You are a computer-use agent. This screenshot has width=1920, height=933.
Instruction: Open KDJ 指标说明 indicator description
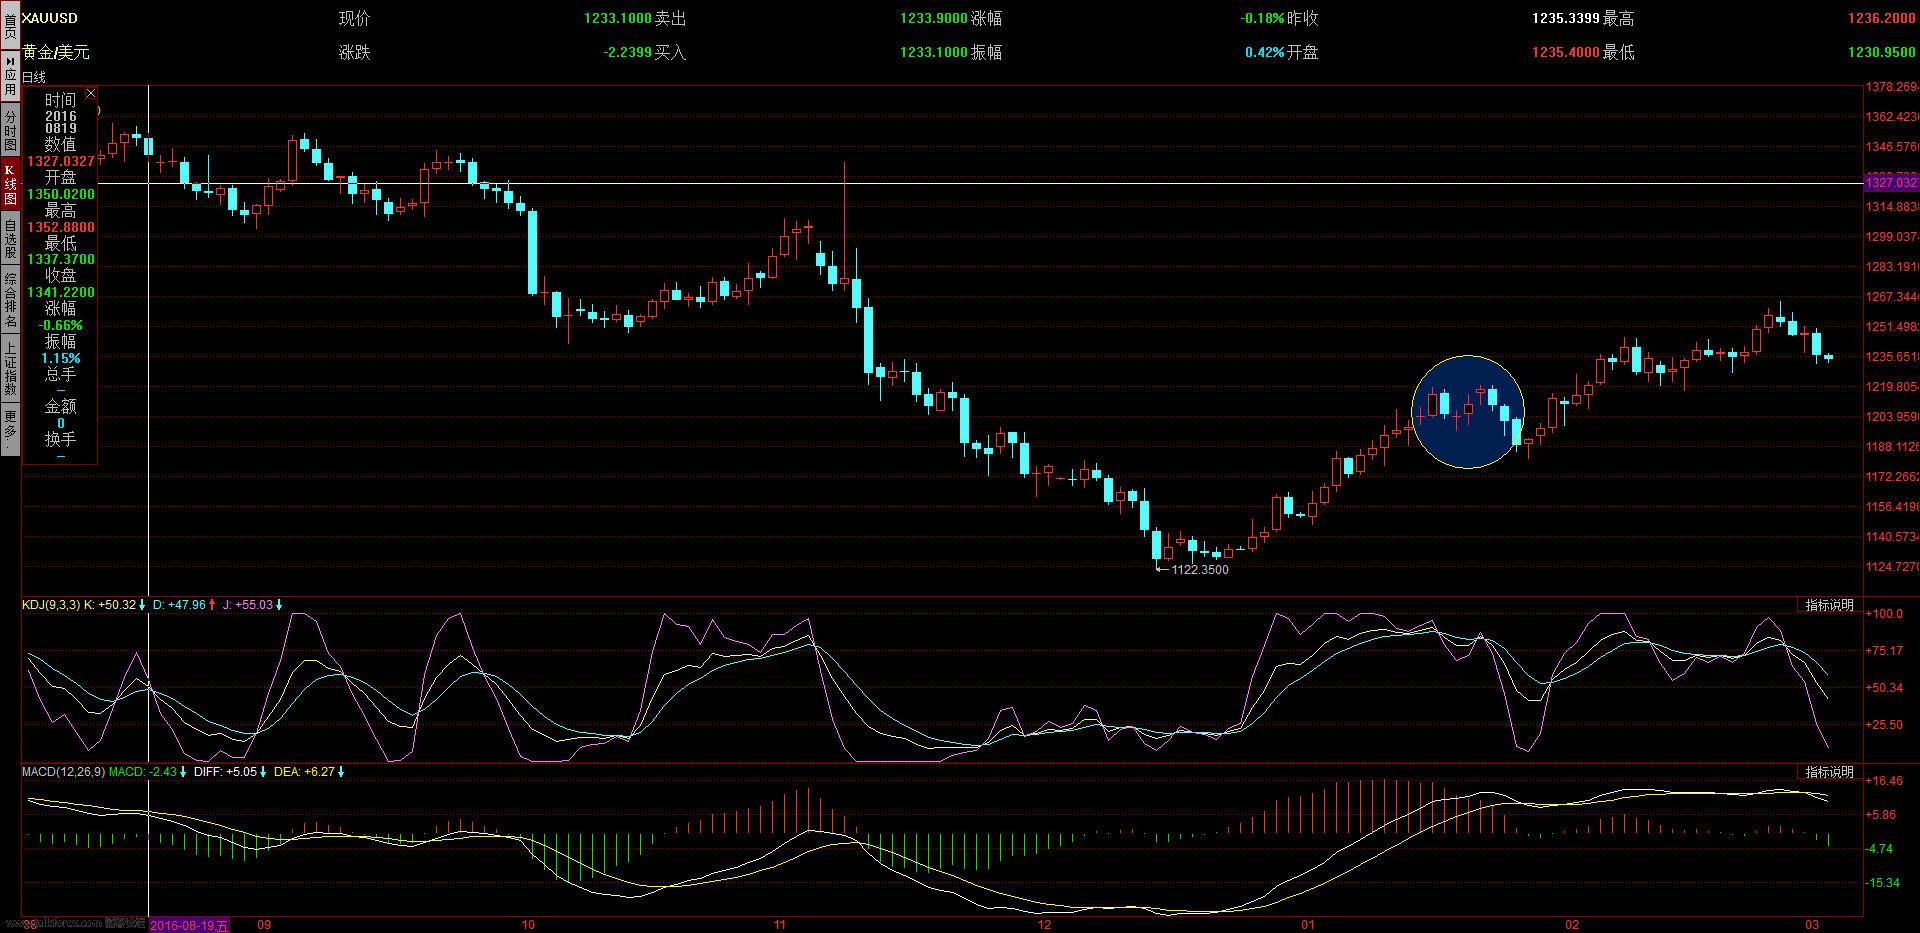1829,605
